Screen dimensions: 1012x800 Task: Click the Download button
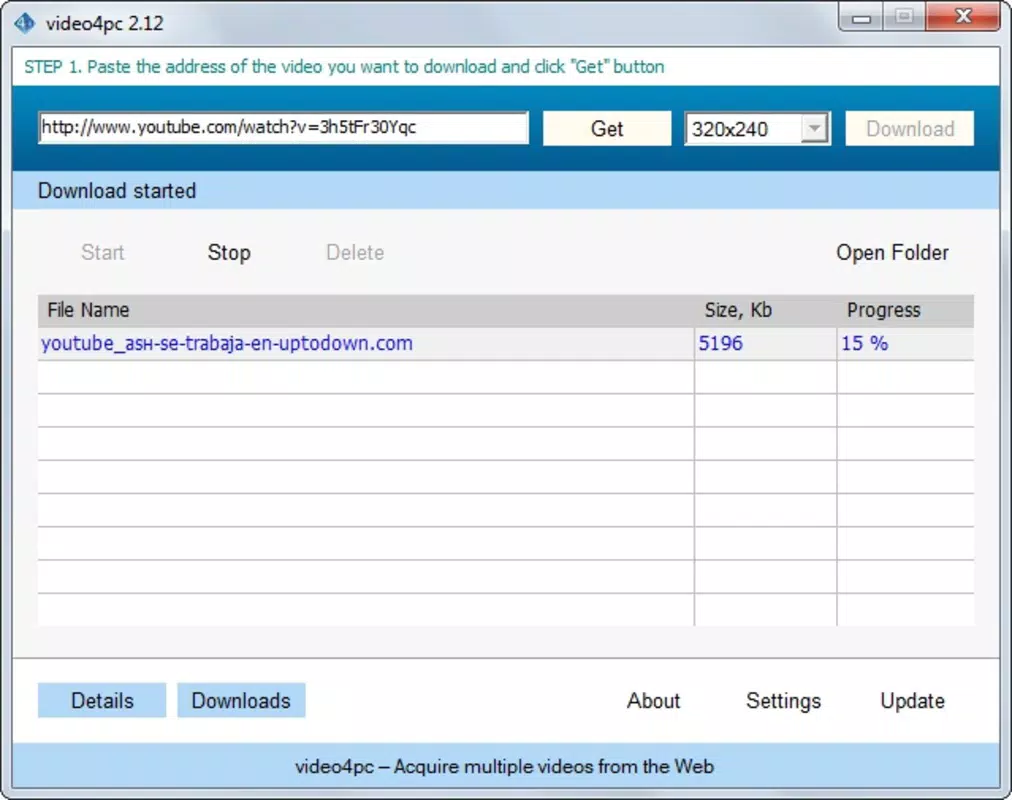[x=909, y=128]
